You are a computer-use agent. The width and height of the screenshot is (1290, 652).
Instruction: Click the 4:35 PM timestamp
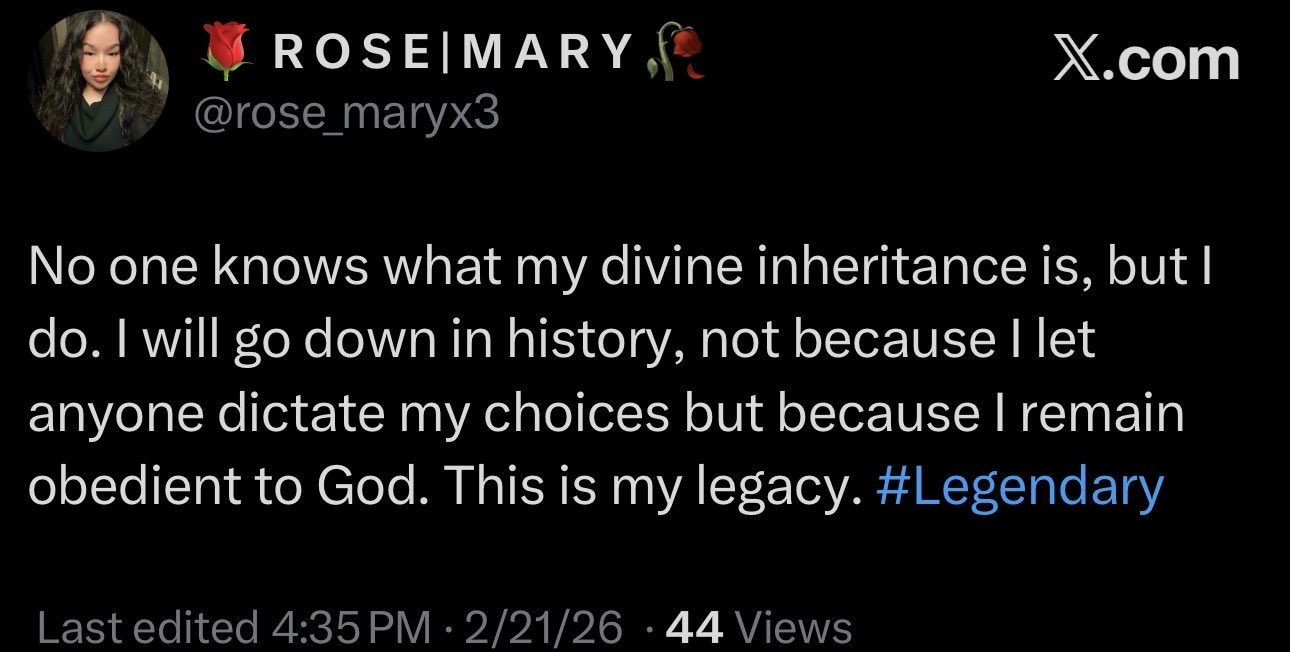click(349, 628)
